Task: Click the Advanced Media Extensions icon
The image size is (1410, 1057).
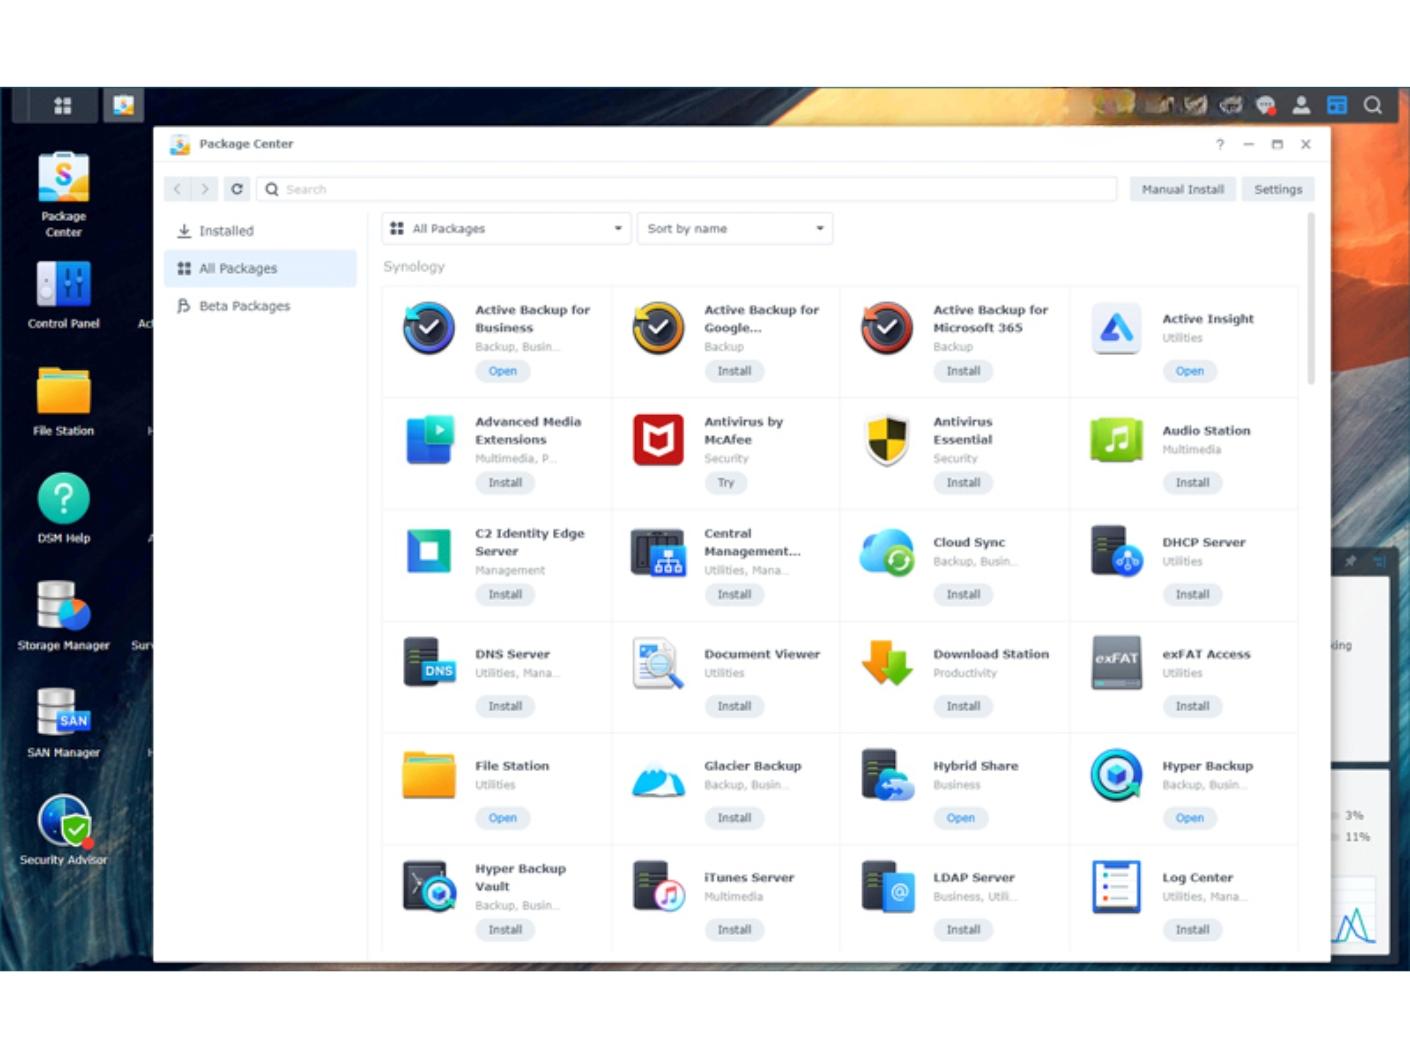Action: 429,440
